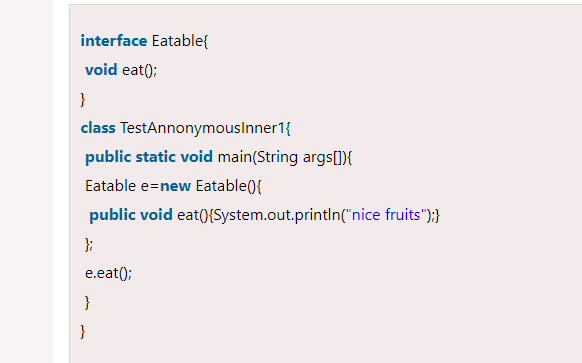Click the '};' ending anonymous class
The width and height of the screenshot is (582, 363).
[x=89, y=244]
